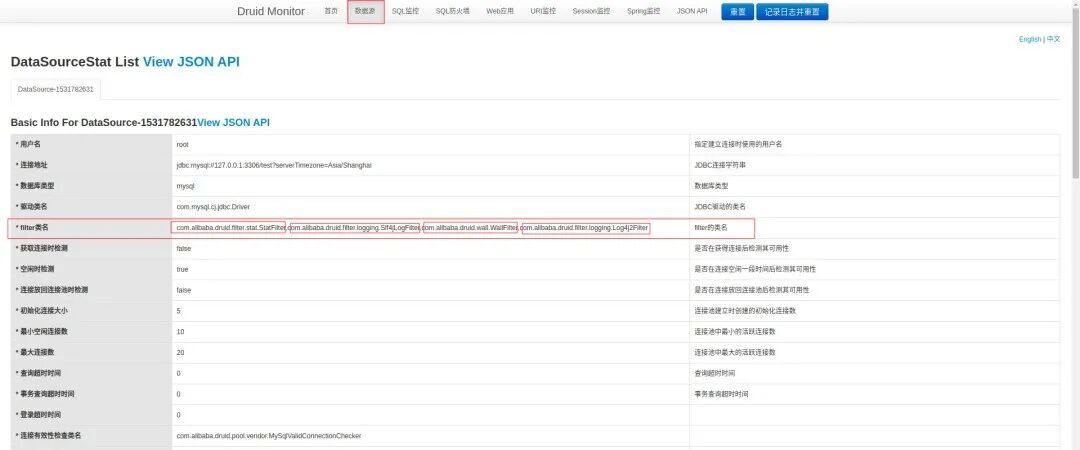Click the Druid Monitor brand title
The height and width of the screenshot is (450, 1080).
[x=271, y=12]
